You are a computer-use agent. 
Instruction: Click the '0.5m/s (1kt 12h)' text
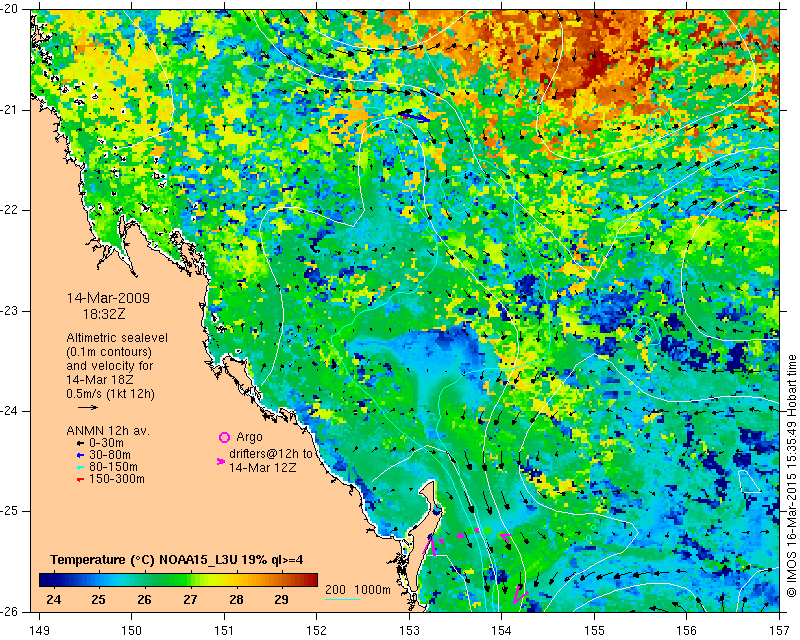click(x=110, y=394)
